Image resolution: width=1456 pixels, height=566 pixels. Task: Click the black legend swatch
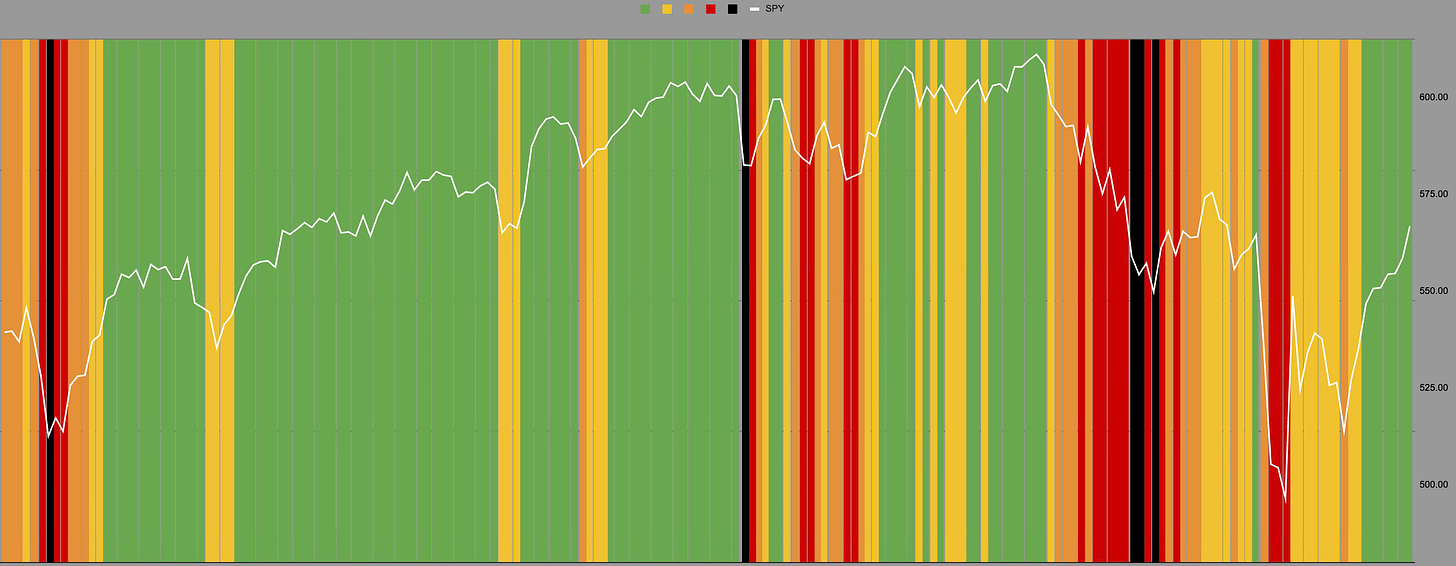(x=733, y=9)
